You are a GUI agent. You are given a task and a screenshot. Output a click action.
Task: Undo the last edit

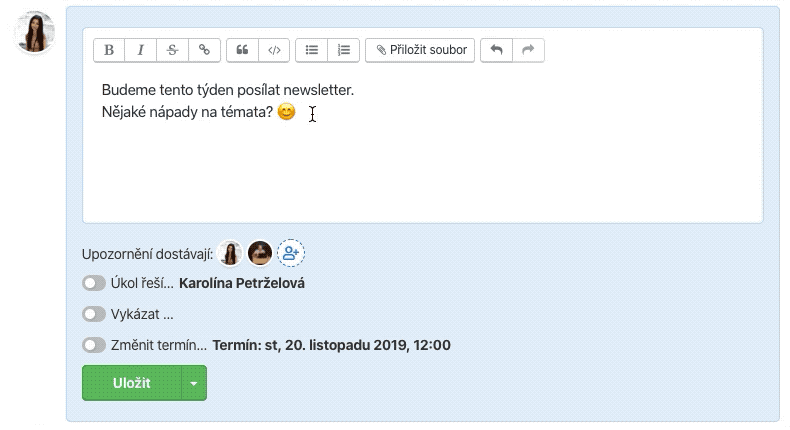496,50
